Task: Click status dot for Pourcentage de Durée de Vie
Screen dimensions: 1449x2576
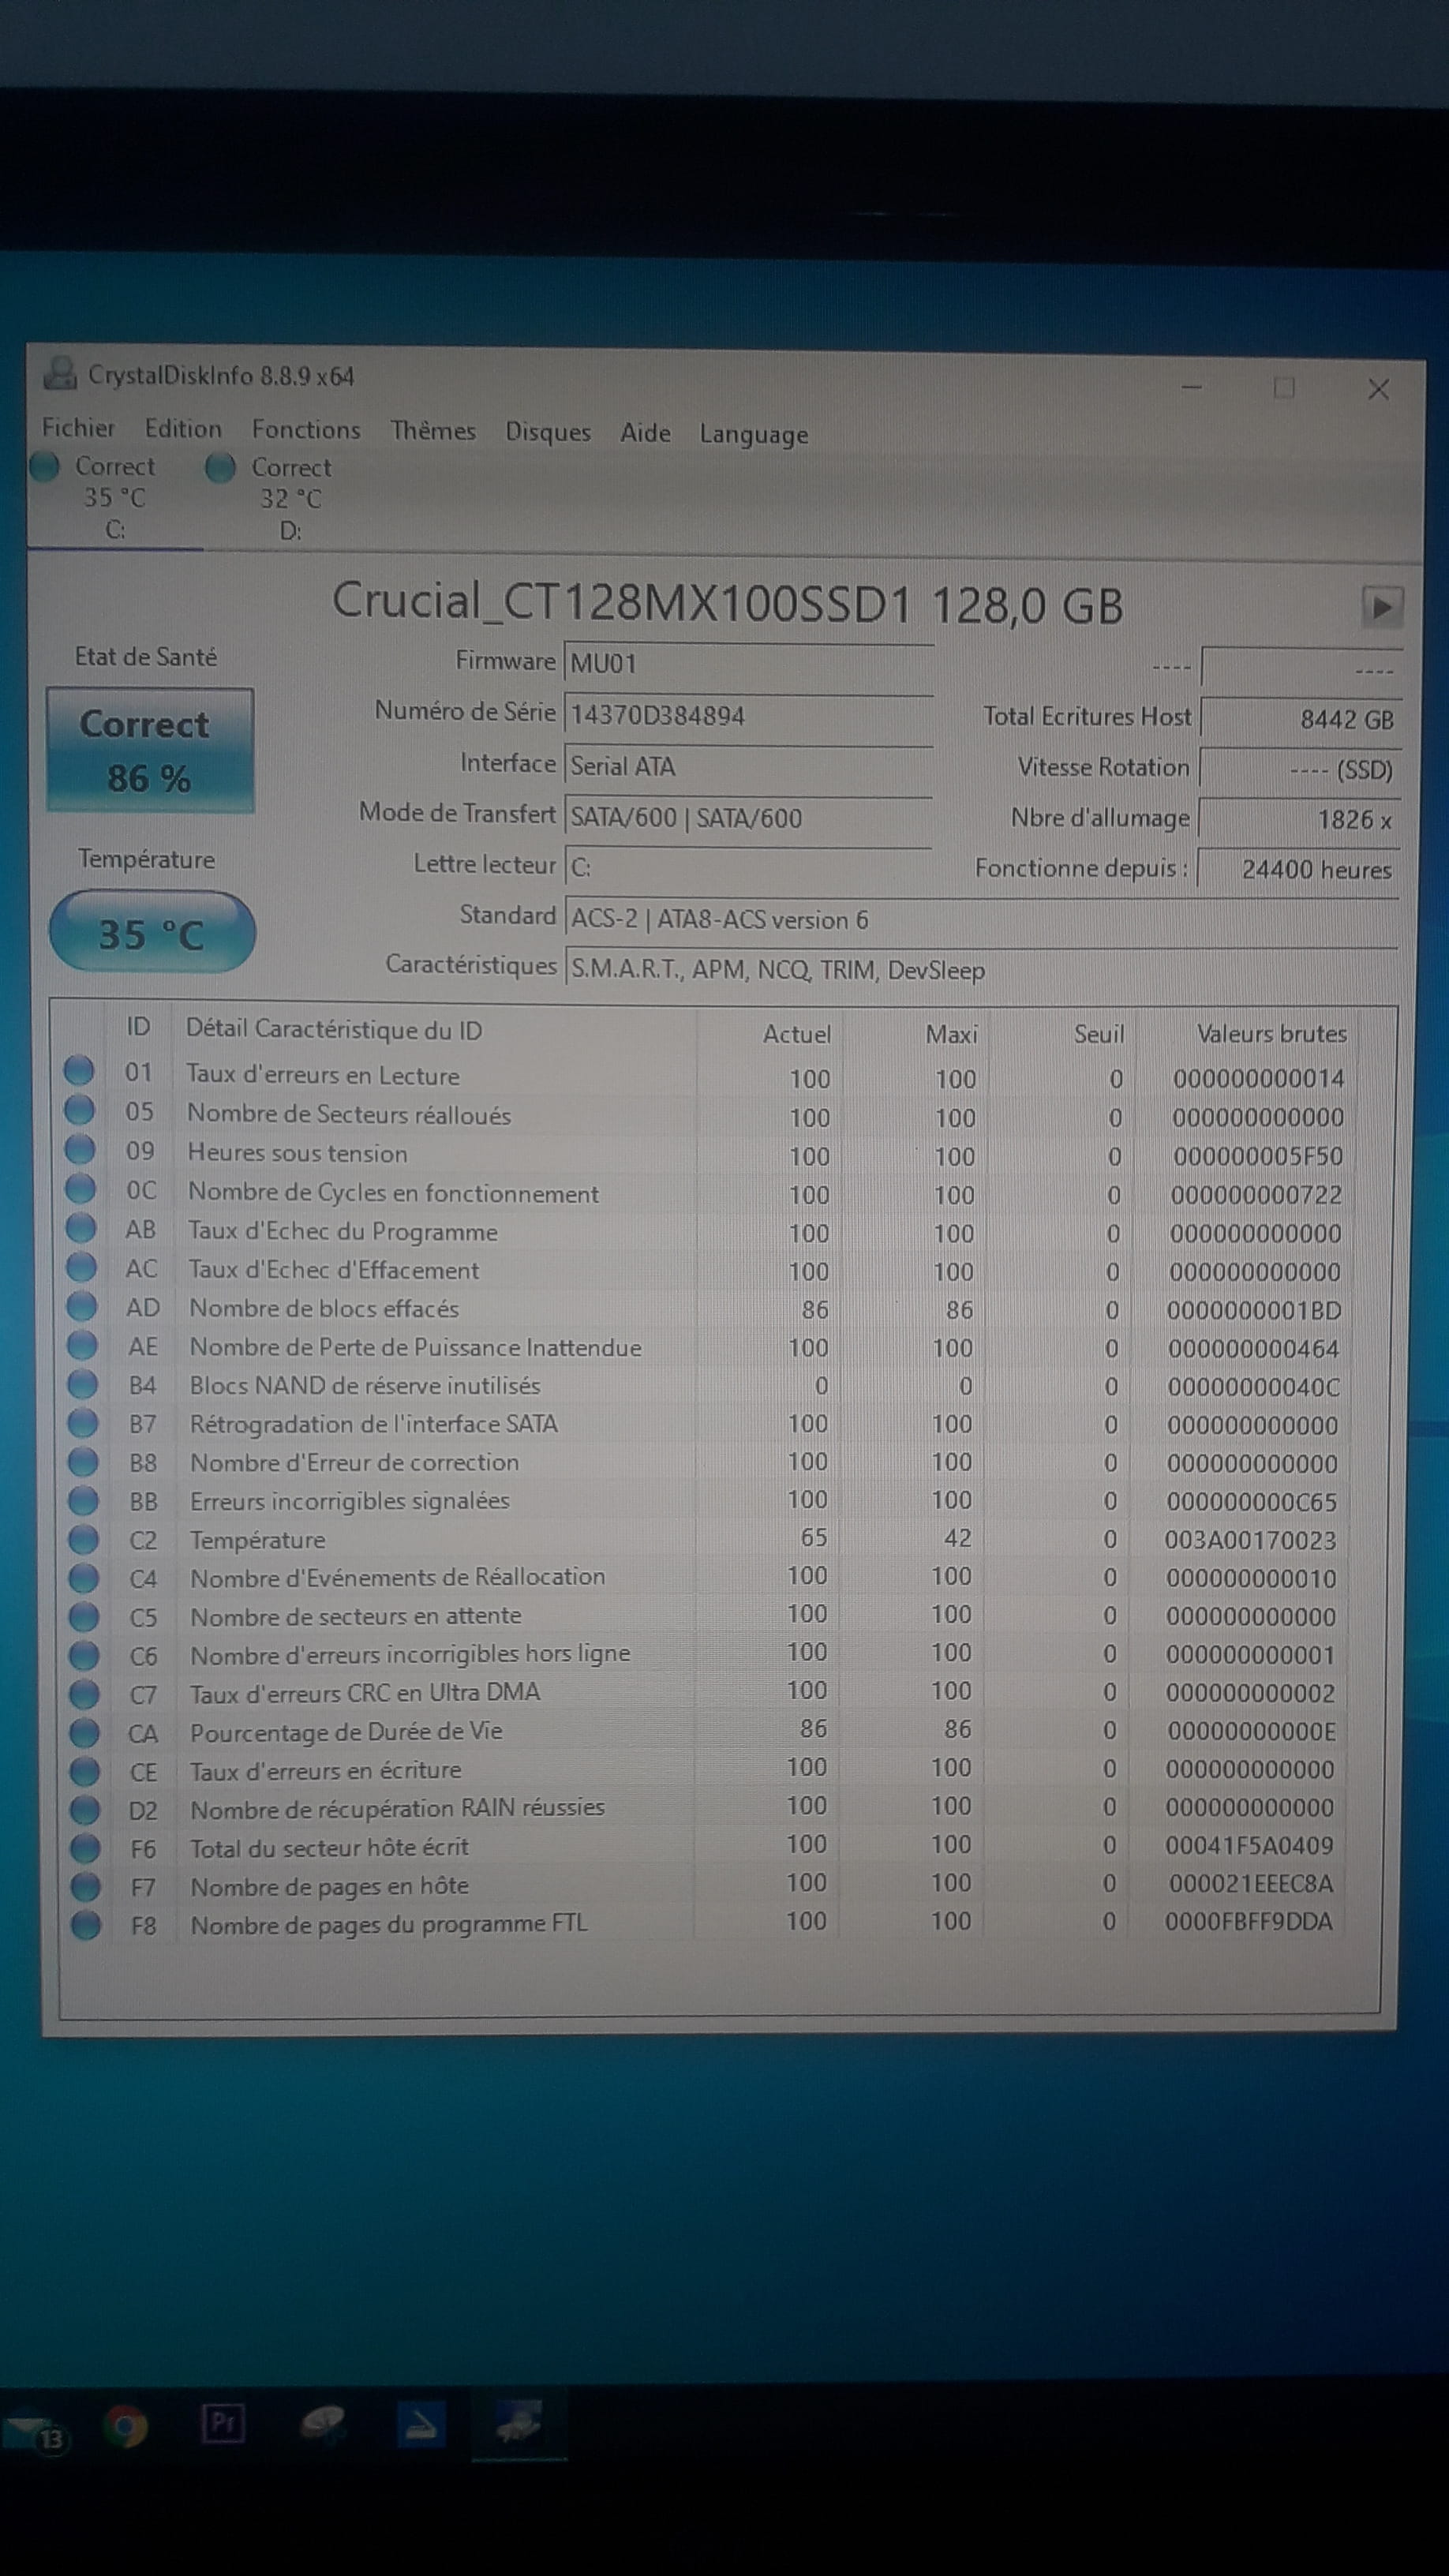Action: pyautogui.click(x=85, y=1733)
